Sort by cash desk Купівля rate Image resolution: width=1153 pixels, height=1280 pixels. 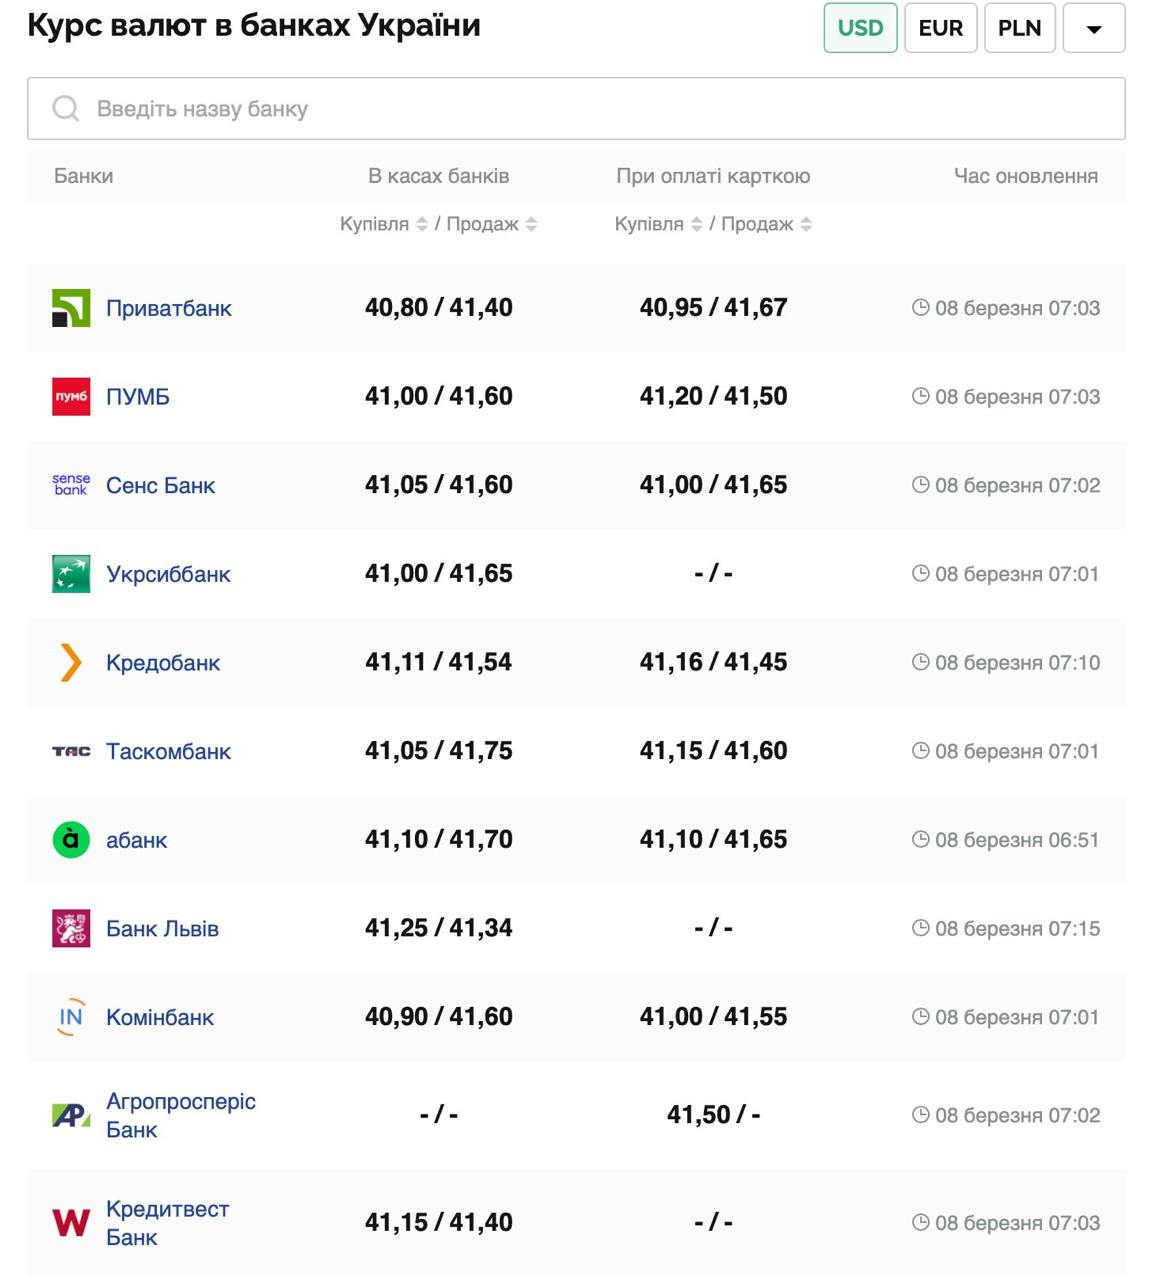coord(422,224)
